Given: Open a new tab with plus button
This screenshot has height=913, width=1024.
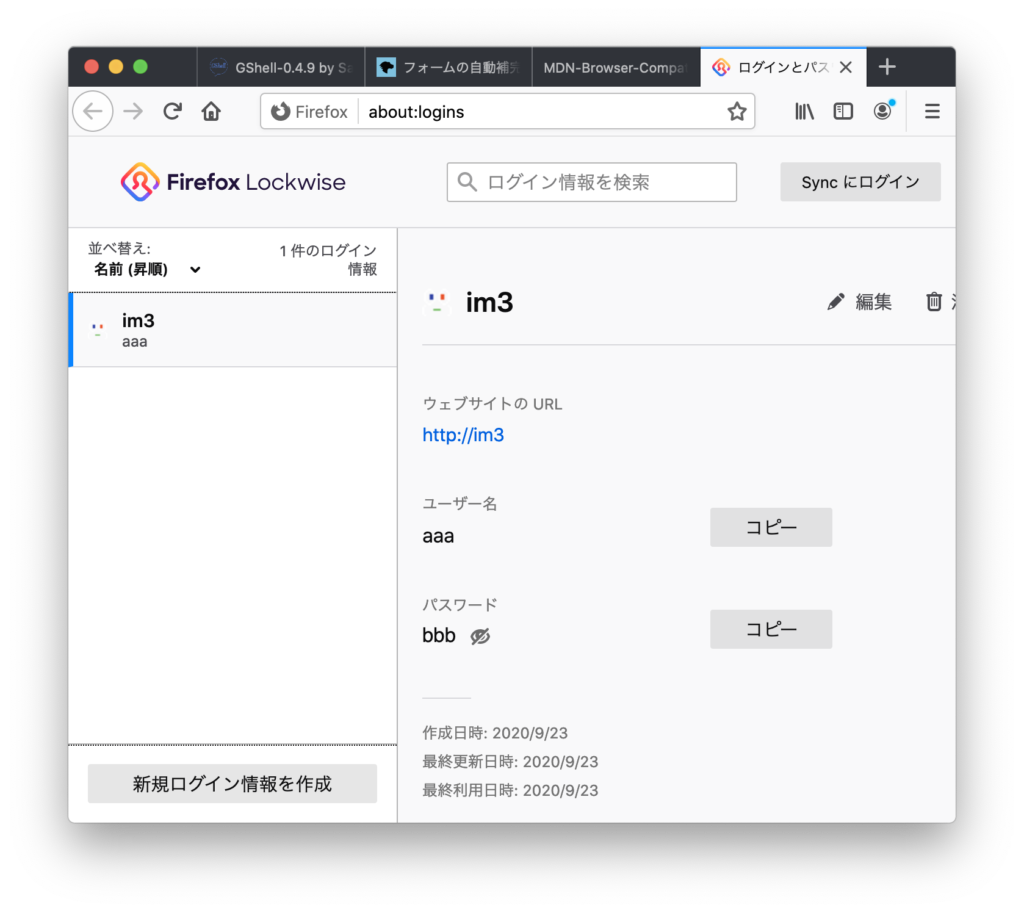Looking at the screenshot, I should 886,67.
